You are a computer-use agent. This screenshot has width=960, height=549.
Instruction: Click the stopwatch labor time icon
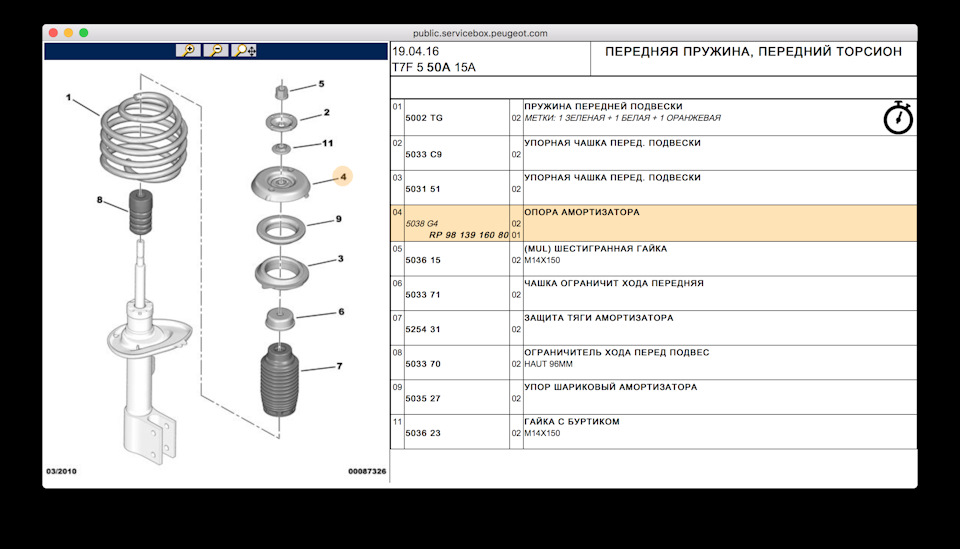coord(898,118)
